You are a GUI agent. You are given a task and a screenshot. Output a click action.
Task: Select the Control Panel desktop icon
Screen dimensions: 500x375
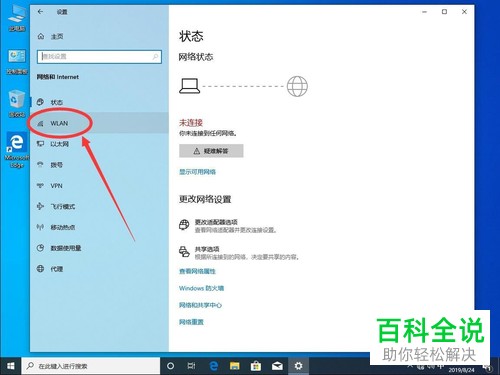click(17, 62)
